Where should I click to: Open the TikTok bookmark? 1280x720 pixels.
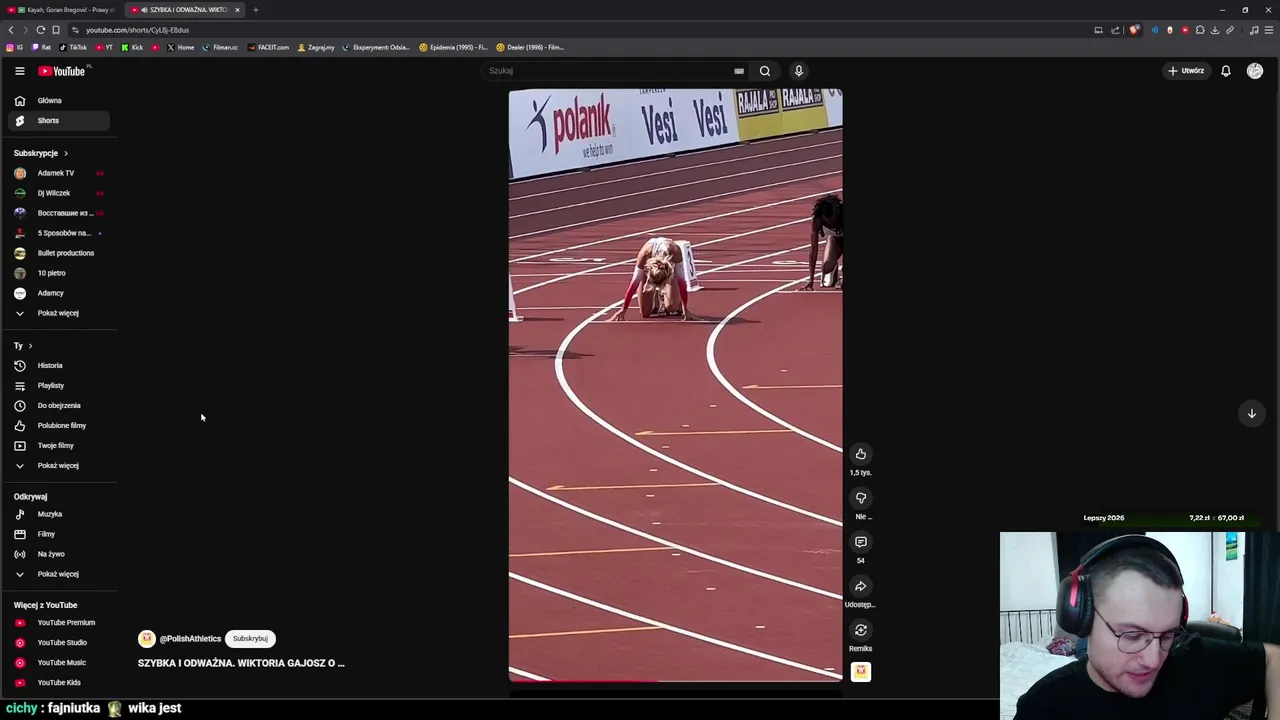tap(73, 47)
